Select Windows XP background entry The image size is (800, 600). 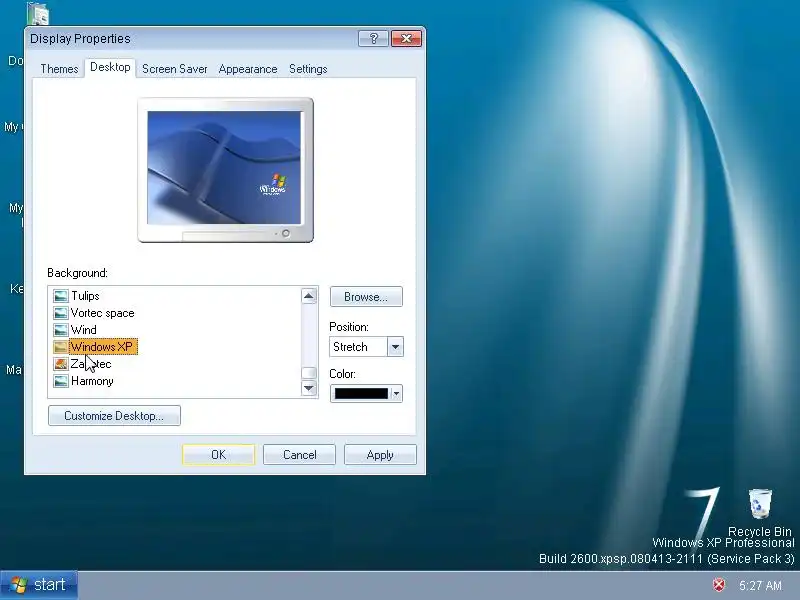pyautogui.click(x=102, y=347)
